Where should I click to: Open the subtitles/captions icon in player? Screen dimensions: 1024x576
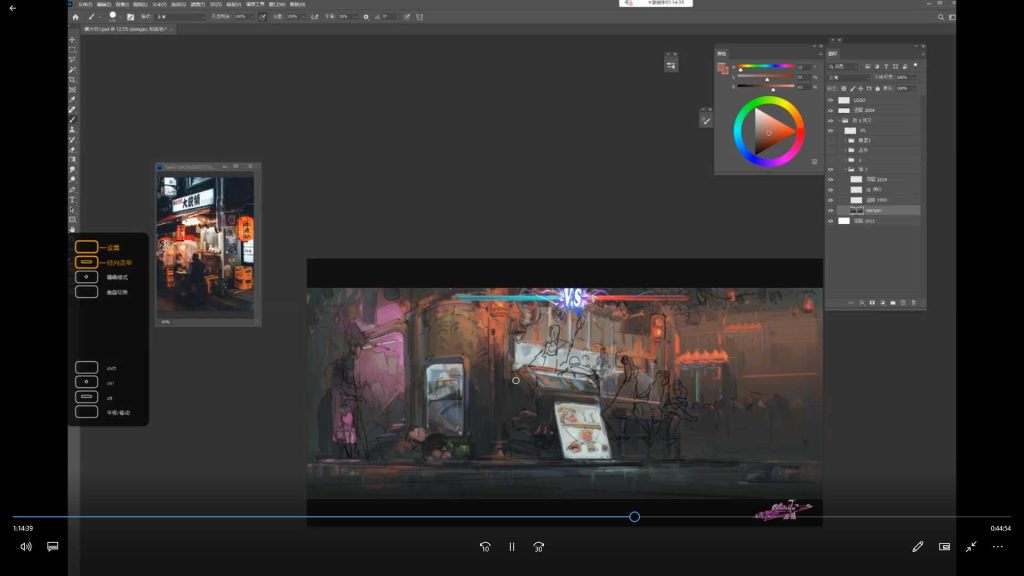point(53,547)
